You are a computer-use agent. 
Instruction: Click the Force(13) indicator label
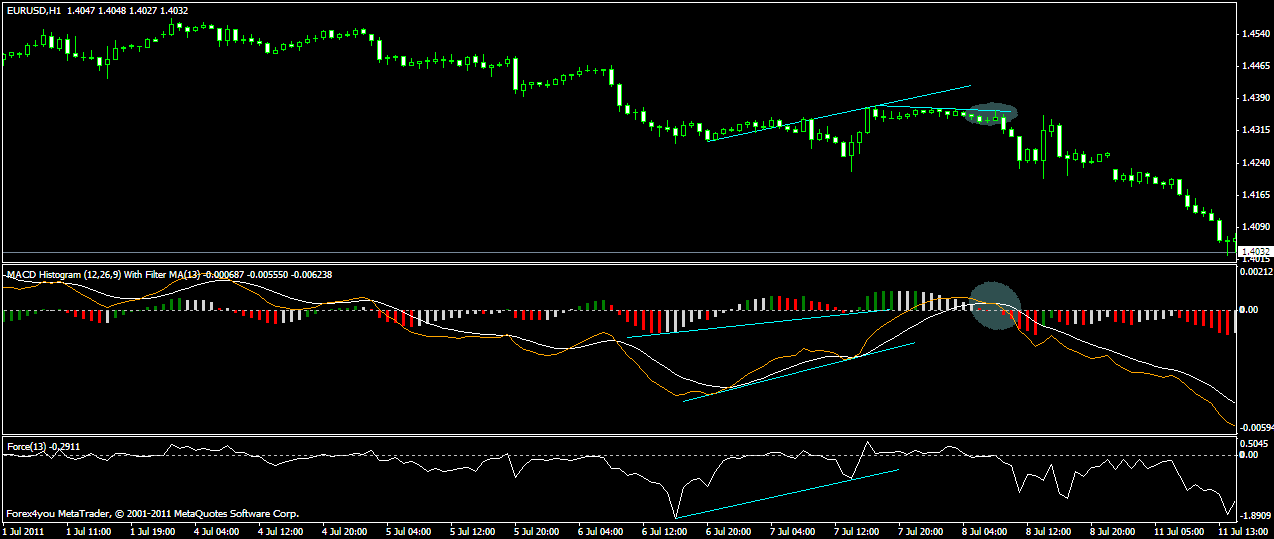(x=26, y=446)
